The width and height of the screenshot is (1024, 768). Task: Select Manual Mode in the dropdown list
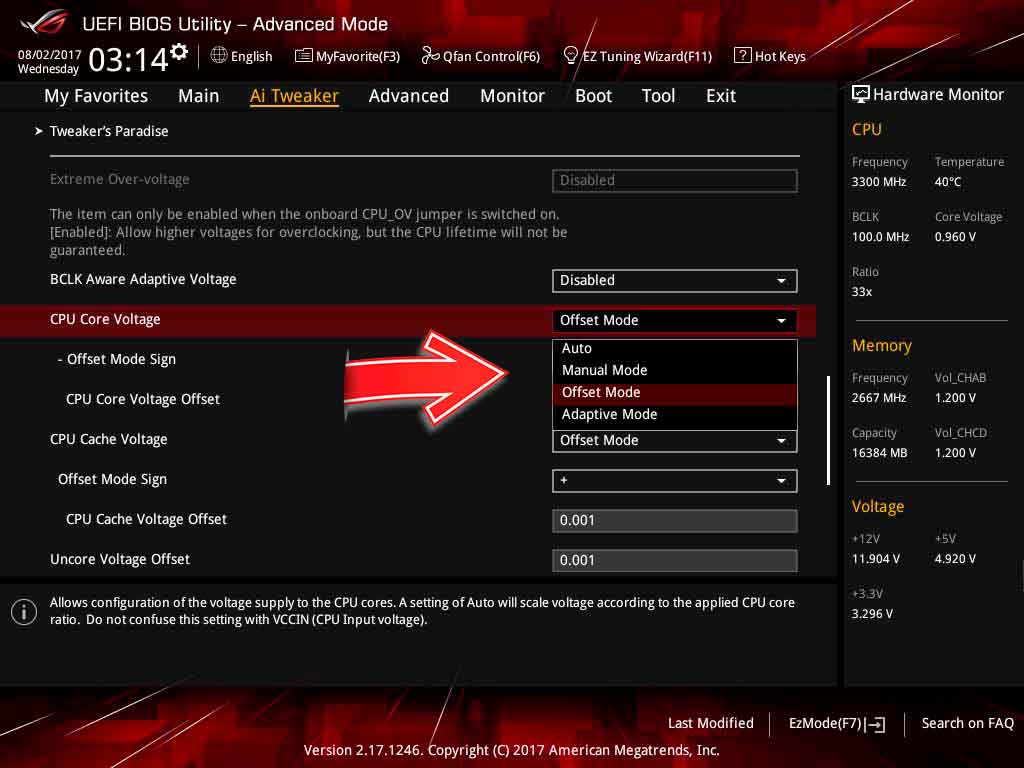[x=675, y=370]
